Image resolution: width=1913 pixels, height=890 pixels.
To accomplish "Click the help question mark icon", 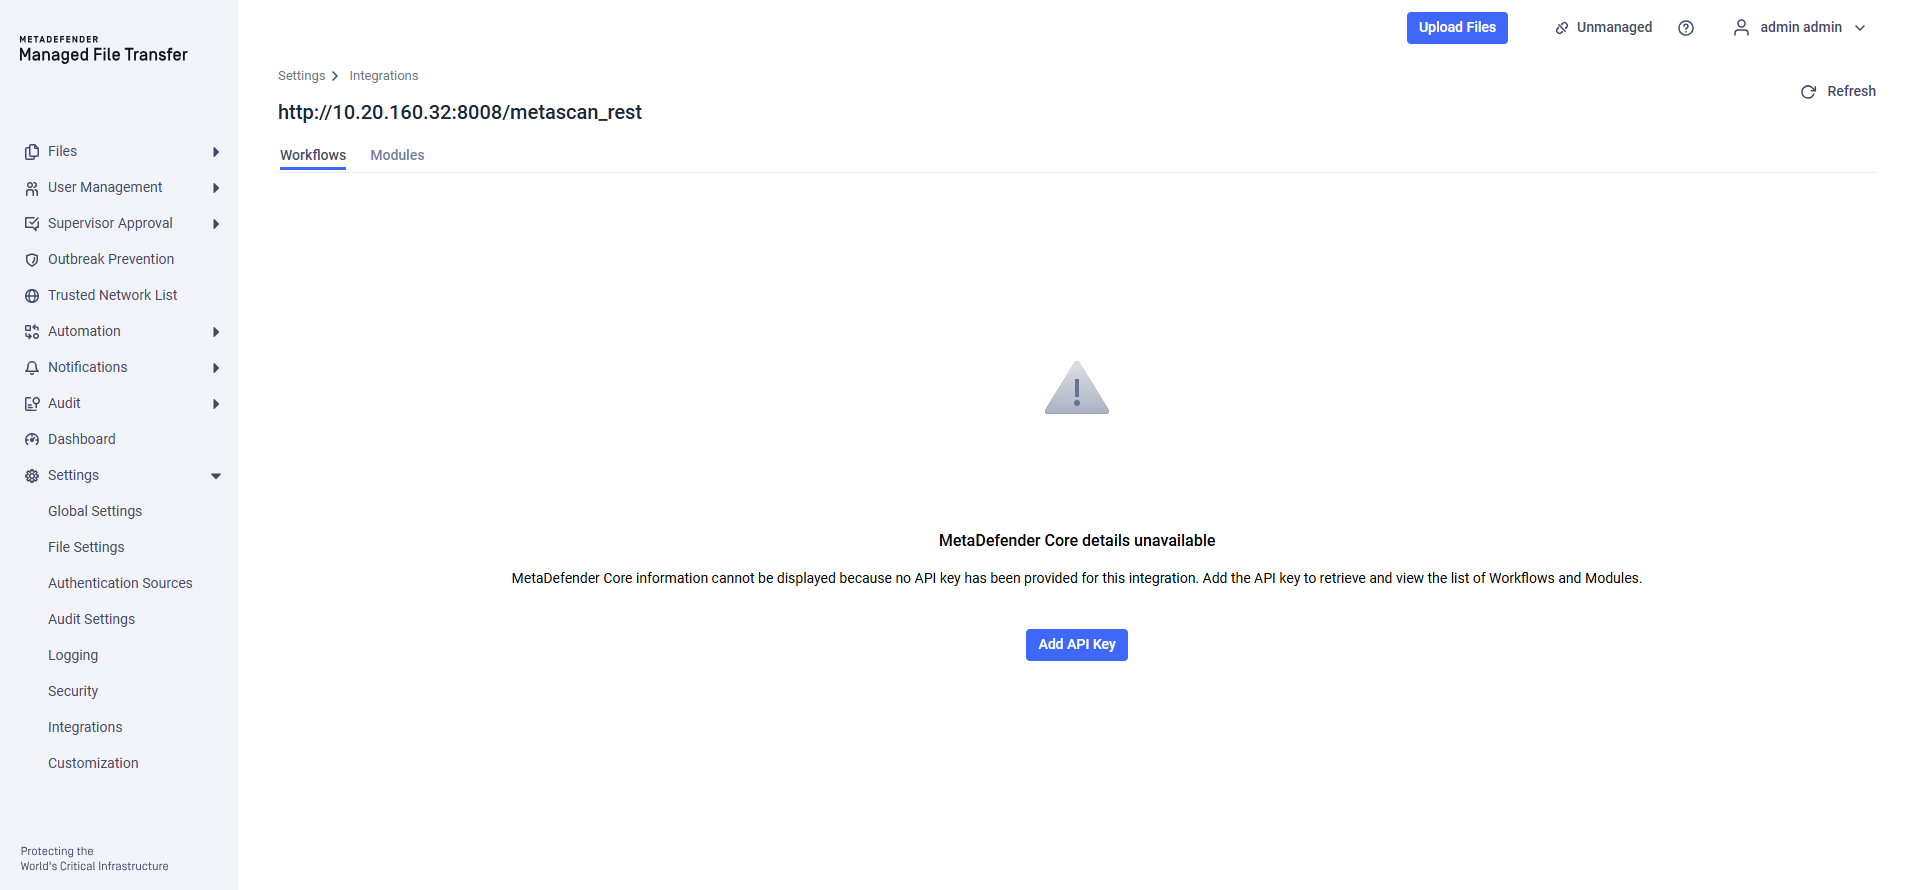I will pyautogui.click(x=1686, y=28).
